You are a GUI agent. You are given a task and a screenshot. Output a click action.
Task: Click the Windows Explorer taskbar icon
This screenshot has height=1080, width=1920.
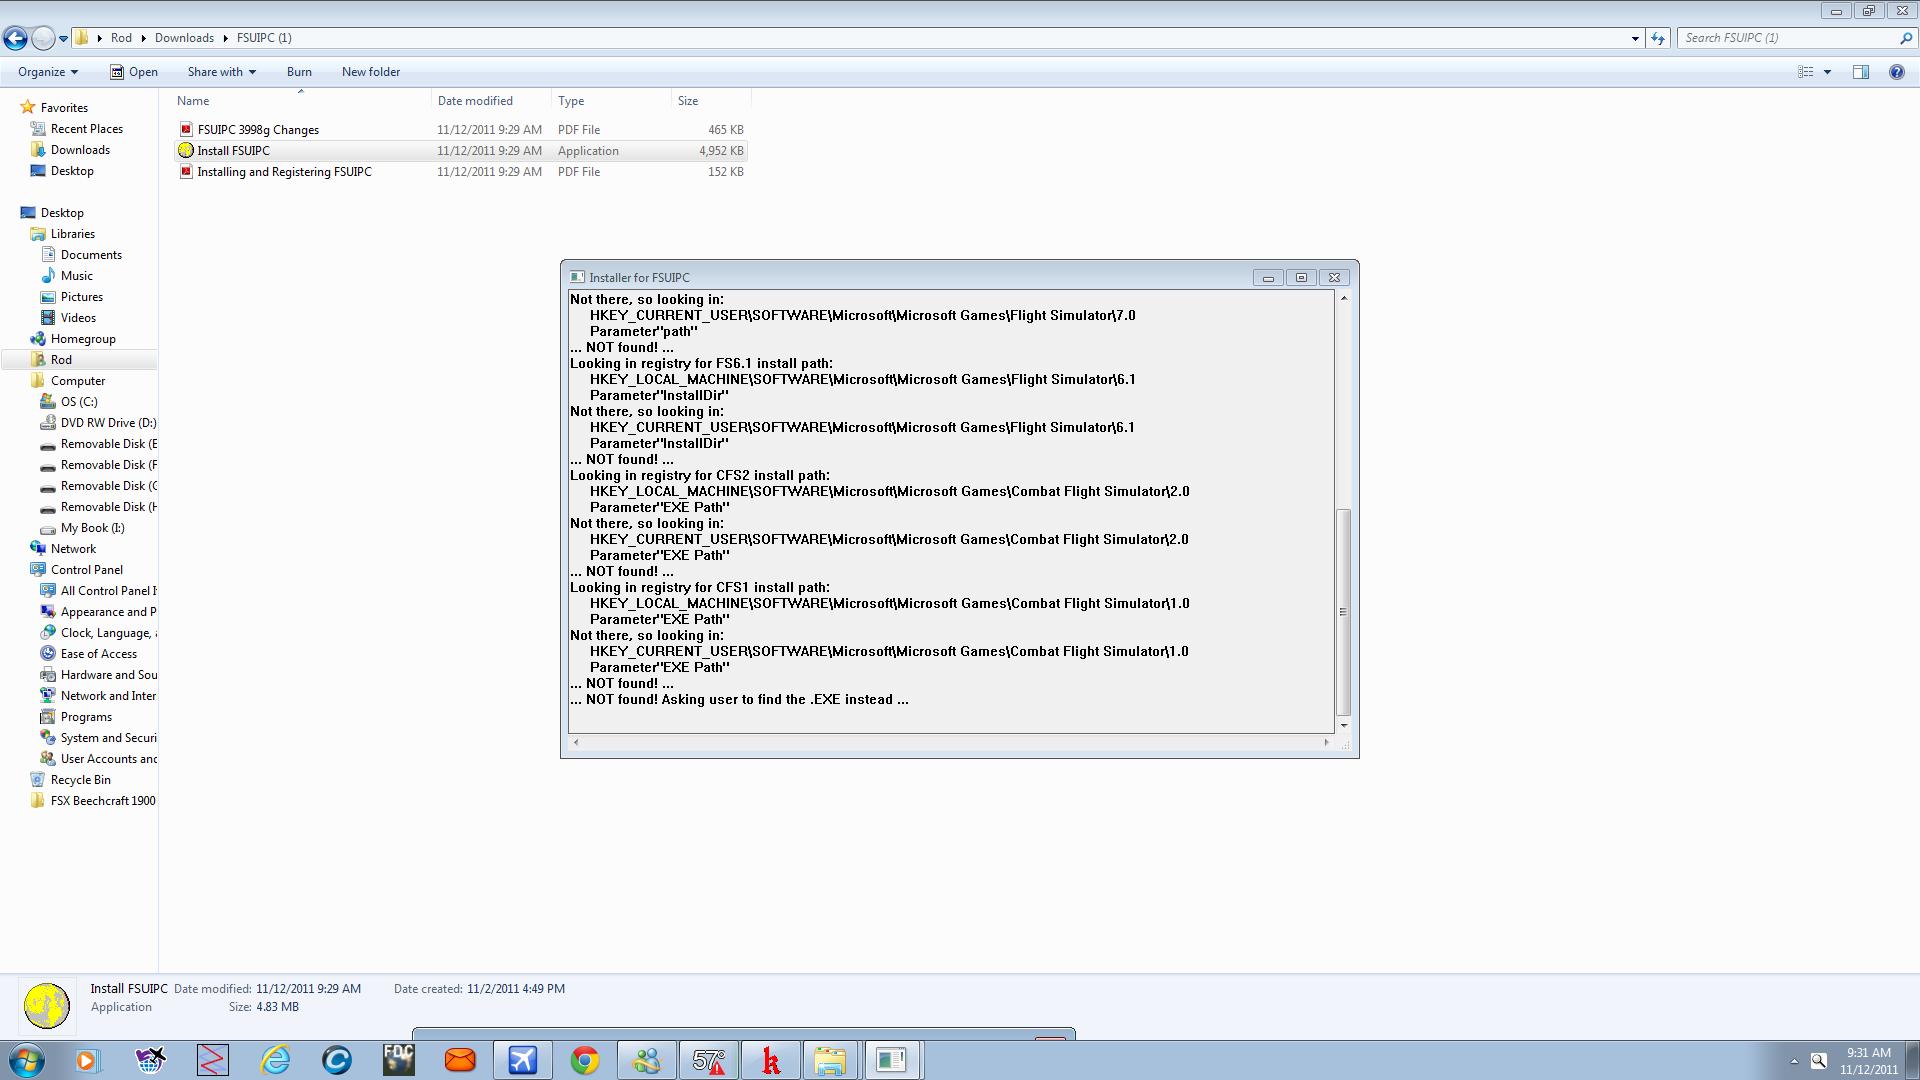point(830,1060)
